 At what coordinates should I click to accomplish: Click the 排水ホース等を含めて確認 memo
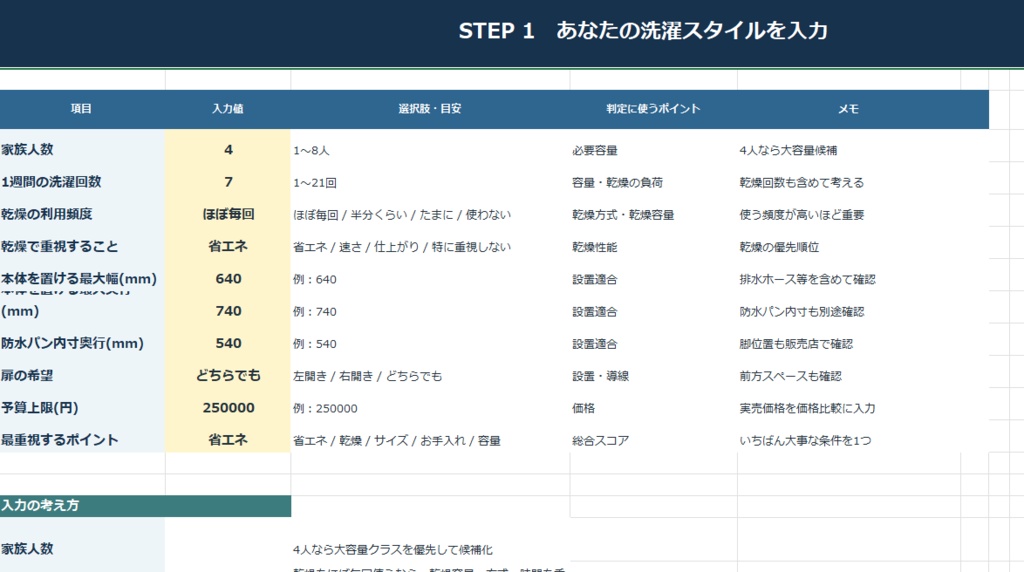(x=808, y=279)
